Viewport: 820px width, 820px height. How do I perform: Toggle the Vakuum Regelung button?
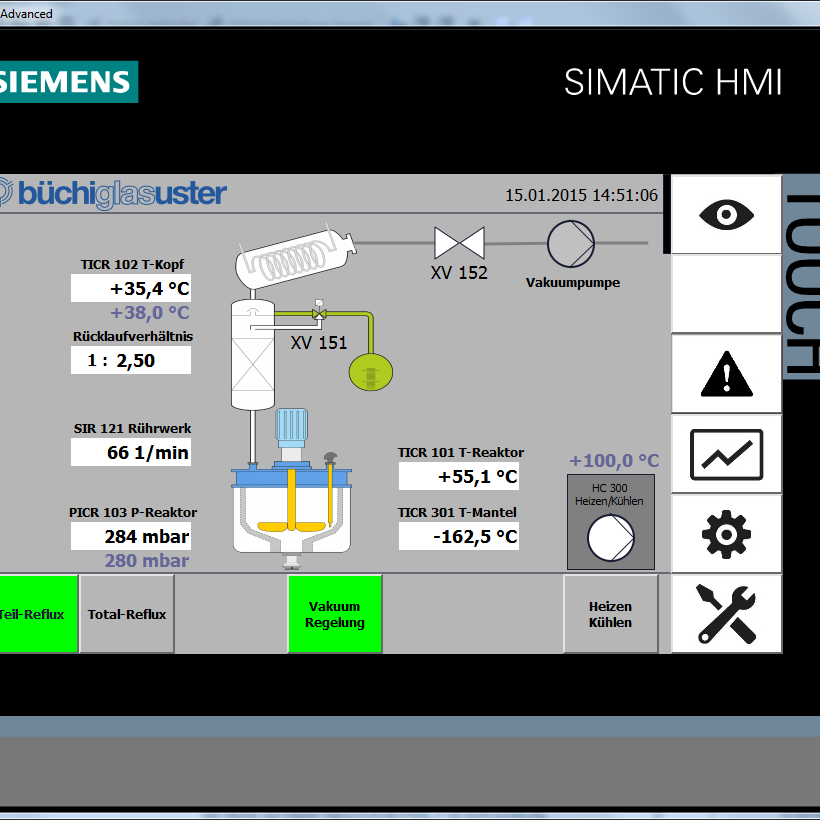[334, 614]
